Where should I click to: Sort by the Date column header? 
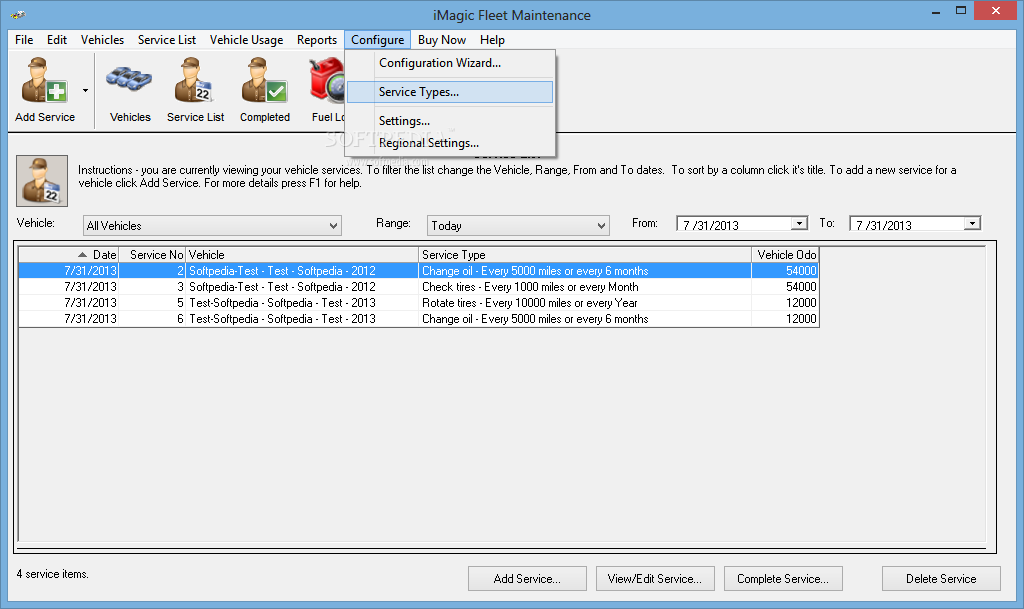[68, 255]
